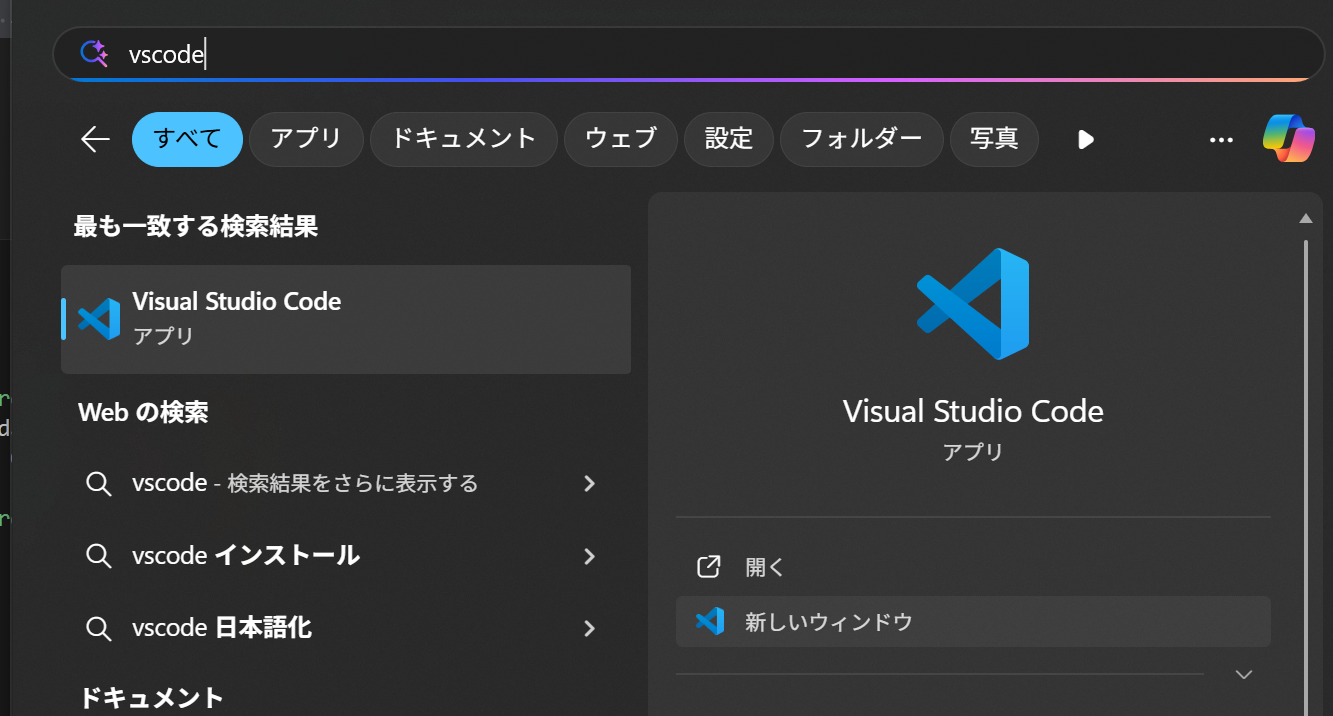Open the Copilot icon
The image size is (1333, 716).
pos(1288,139)
